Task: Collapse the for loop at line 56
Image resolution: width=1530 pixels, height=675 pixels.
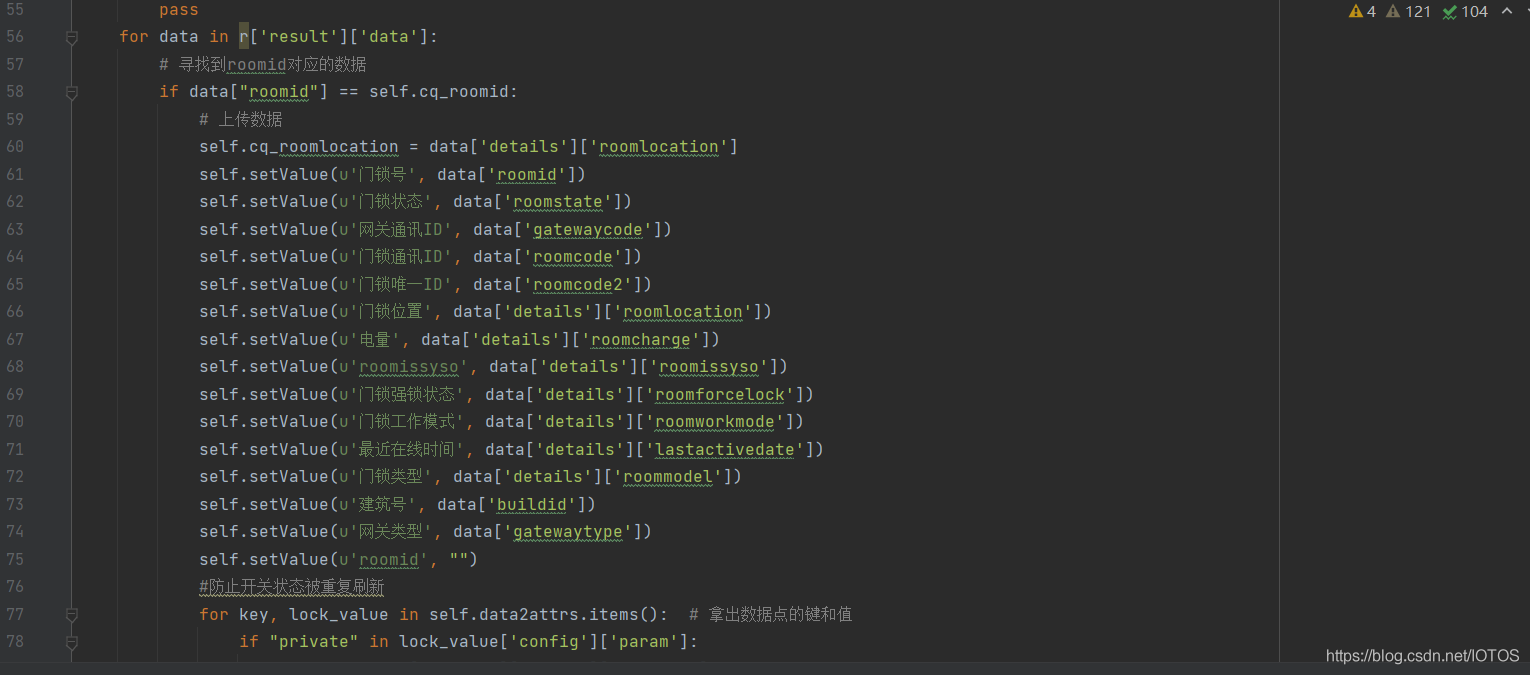Action: (x=71, y=37)
